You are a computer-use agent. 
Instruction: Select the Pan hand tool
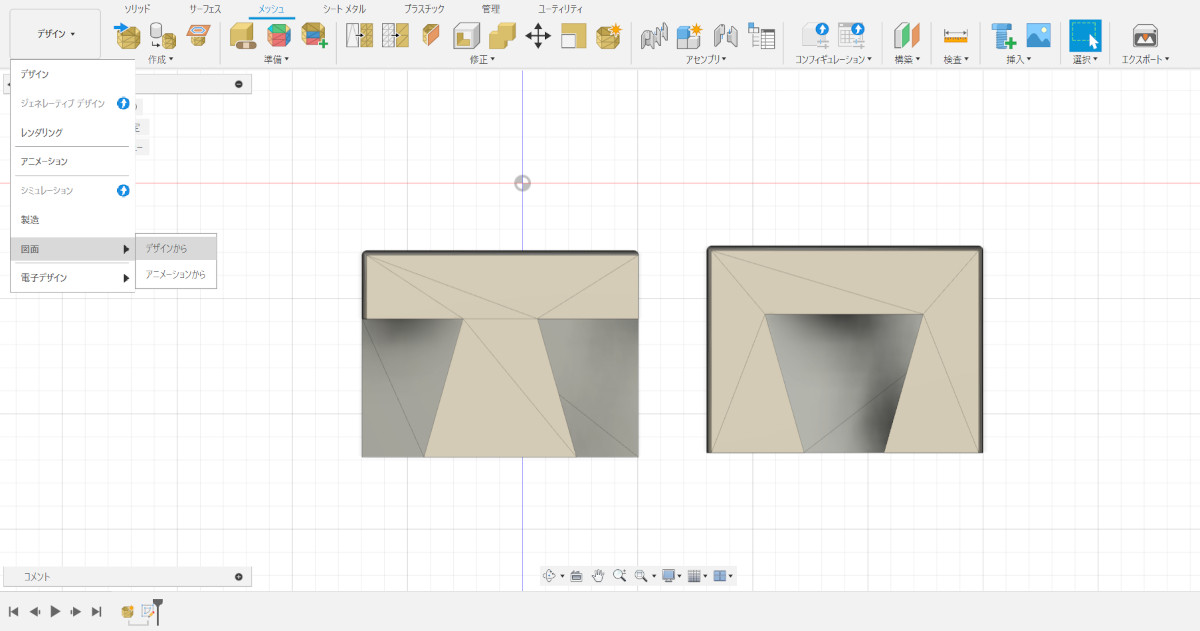pyautogui.click(x=598, y=576)
